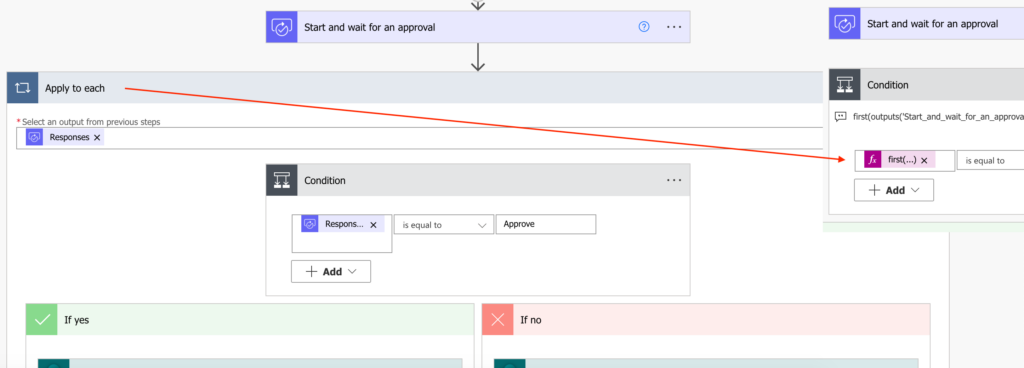Viewport: 1024px width, 368px height.
Task: Remove the first(...) expression token
Action: pyautogui.click(x=924, y=161)
